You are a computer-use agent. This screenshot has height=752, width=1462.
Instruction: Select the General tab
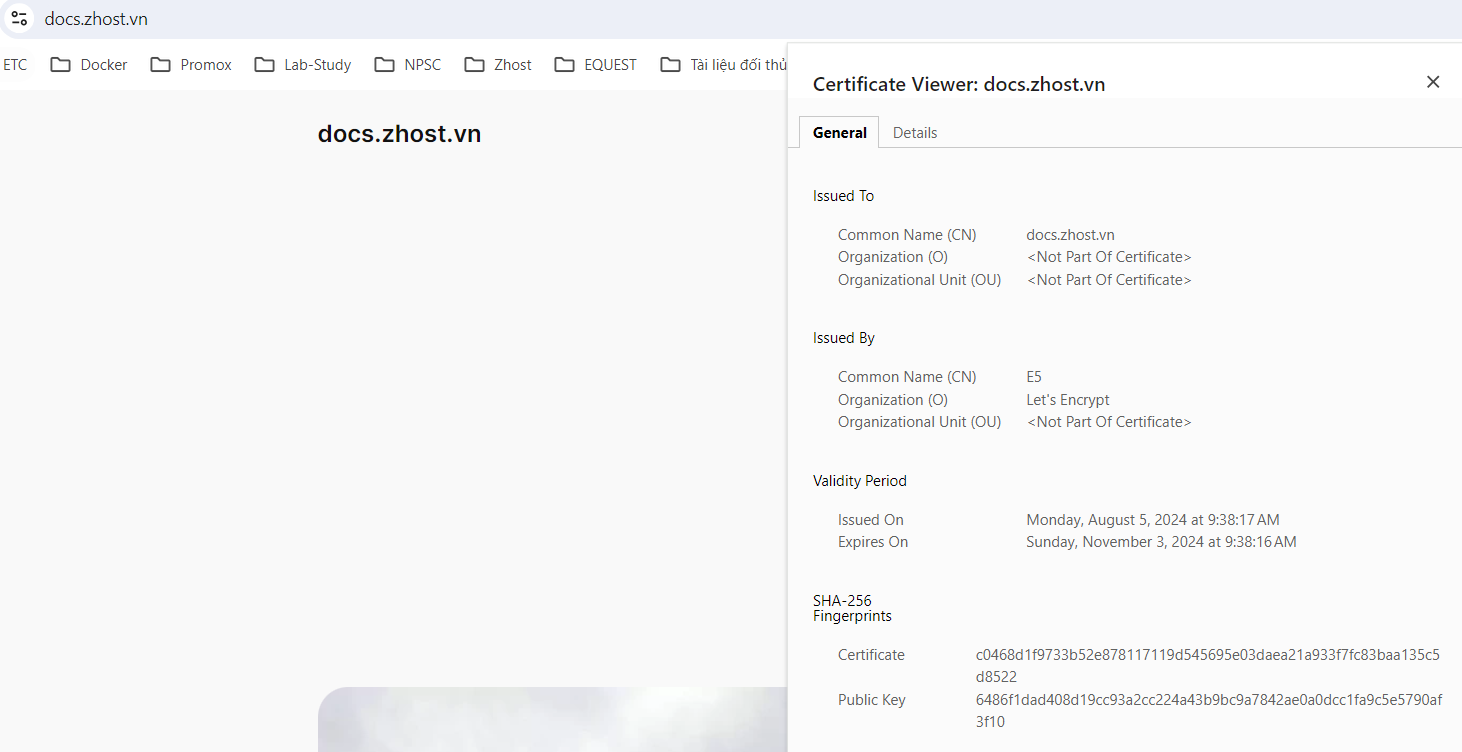[x=839, y=133]
